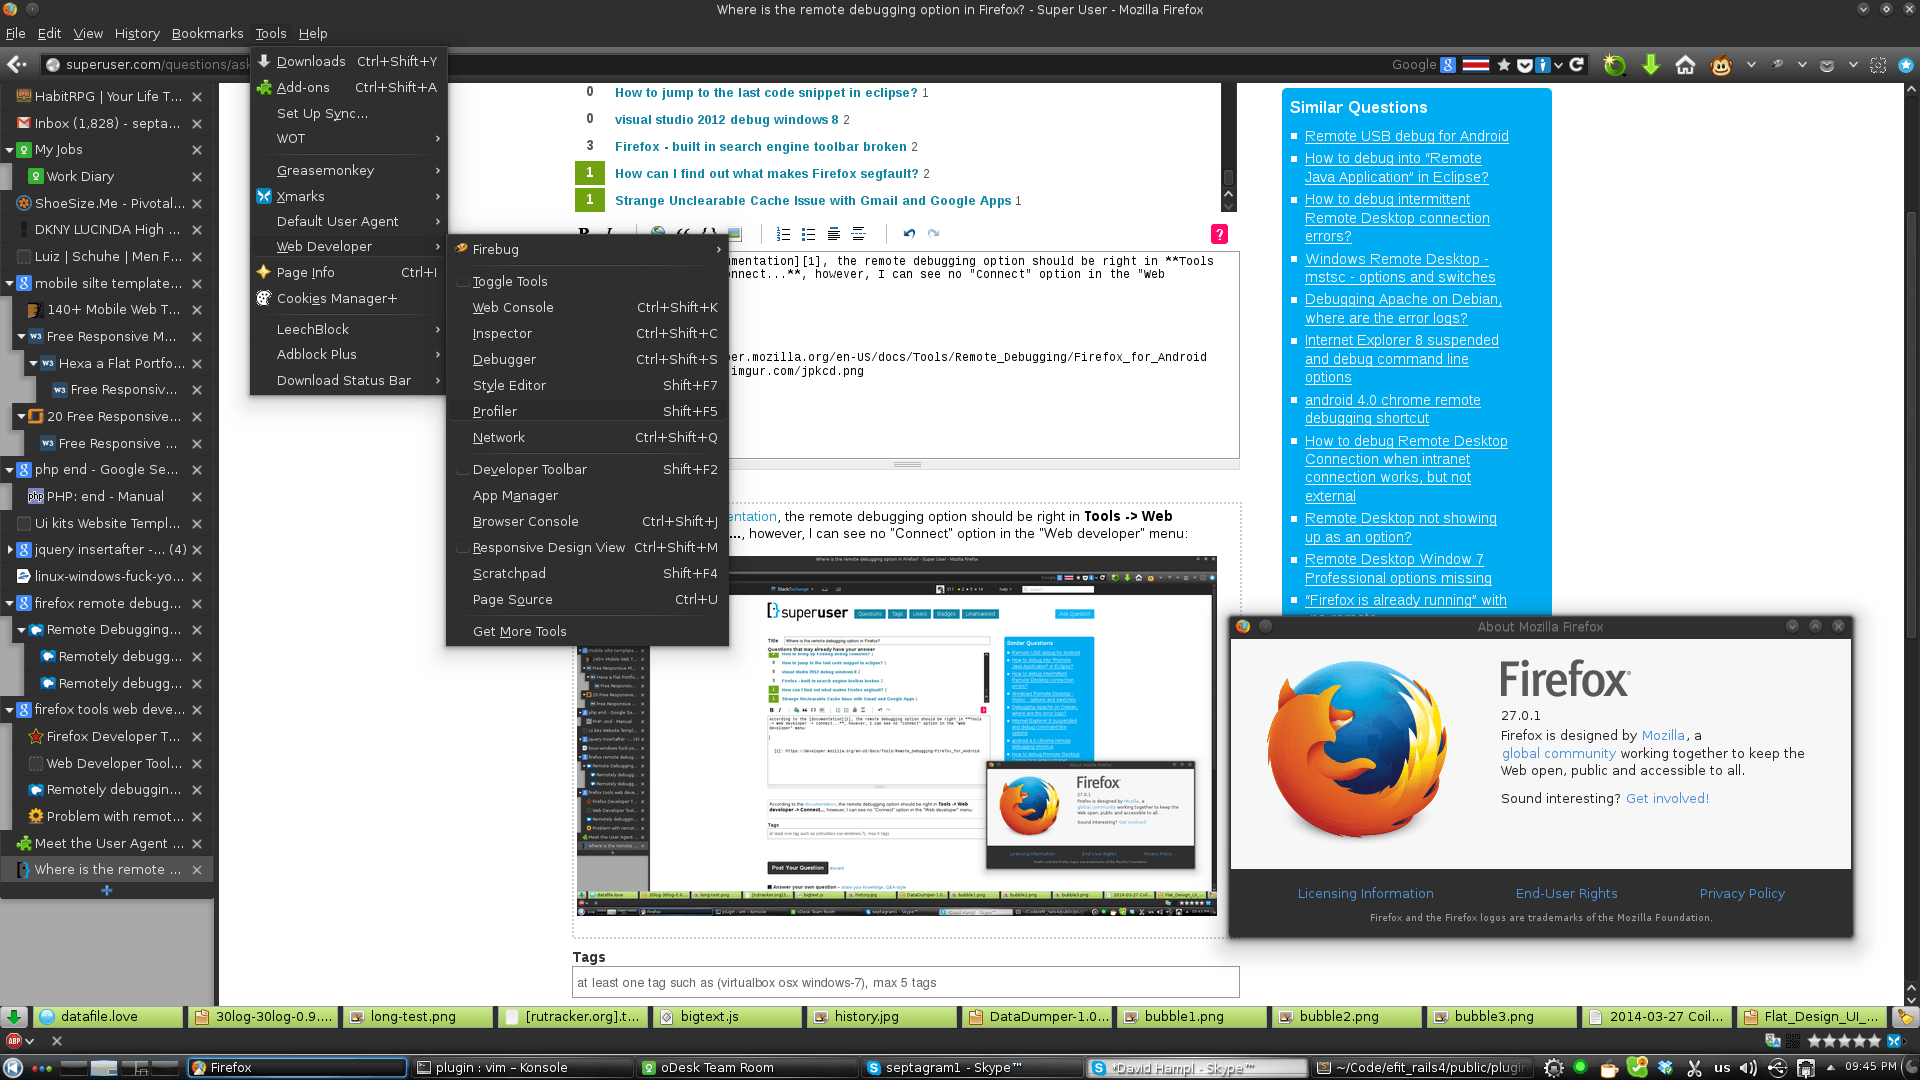Screen dimensions: 1920x1080
Task: Click the blue plus to add new tab
Action: [106, 890]
